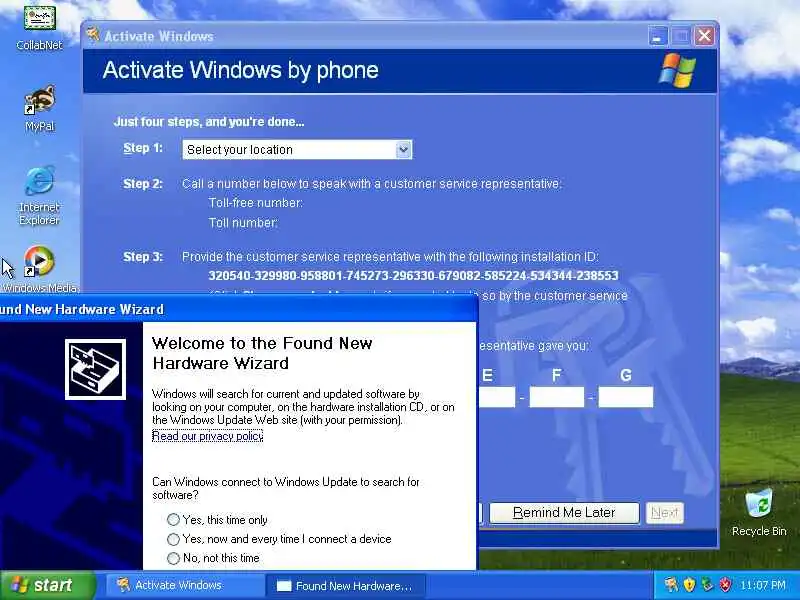Click the confirmation ID field under E
Viewport: 800px width, 600px height.
[496, 397]
